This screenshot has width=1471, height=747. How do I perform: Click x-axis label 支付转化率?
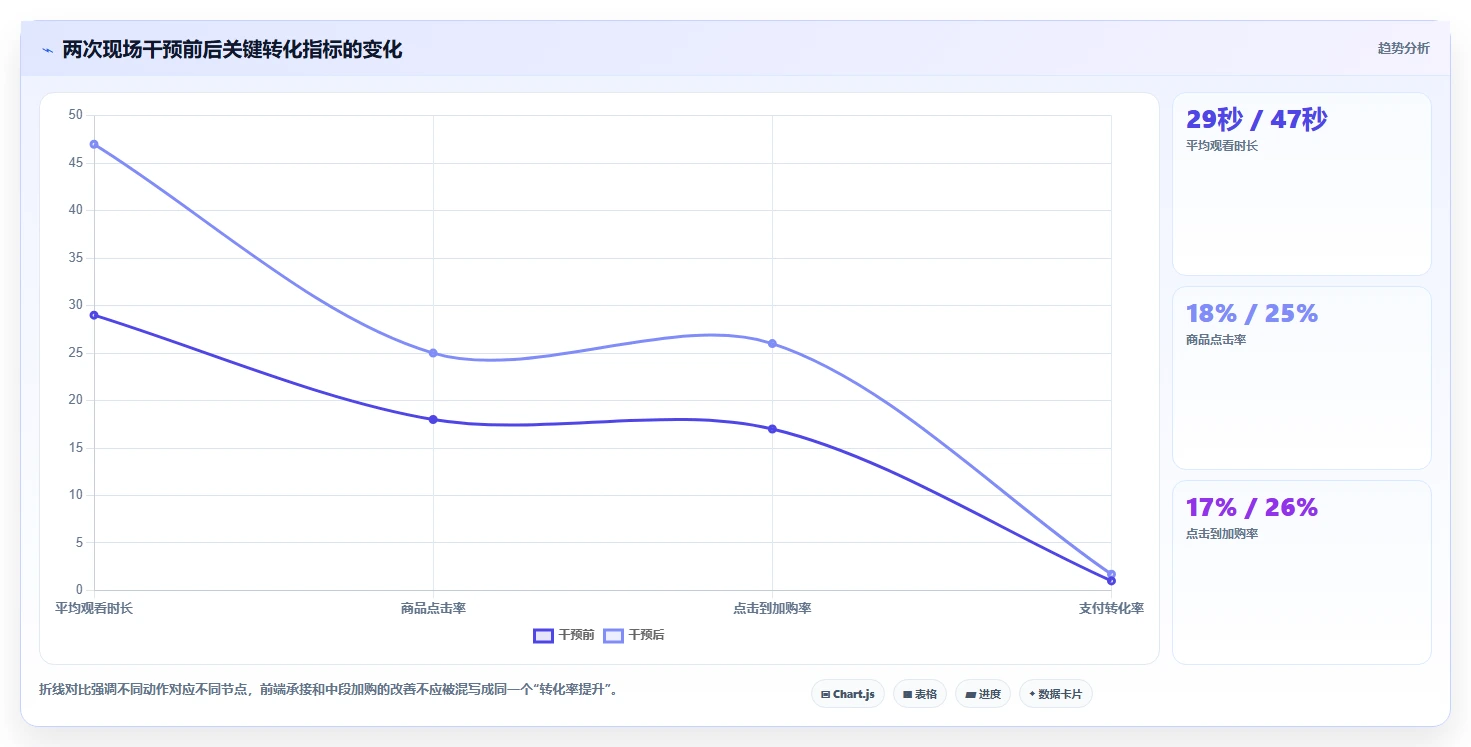(1111, 608)
